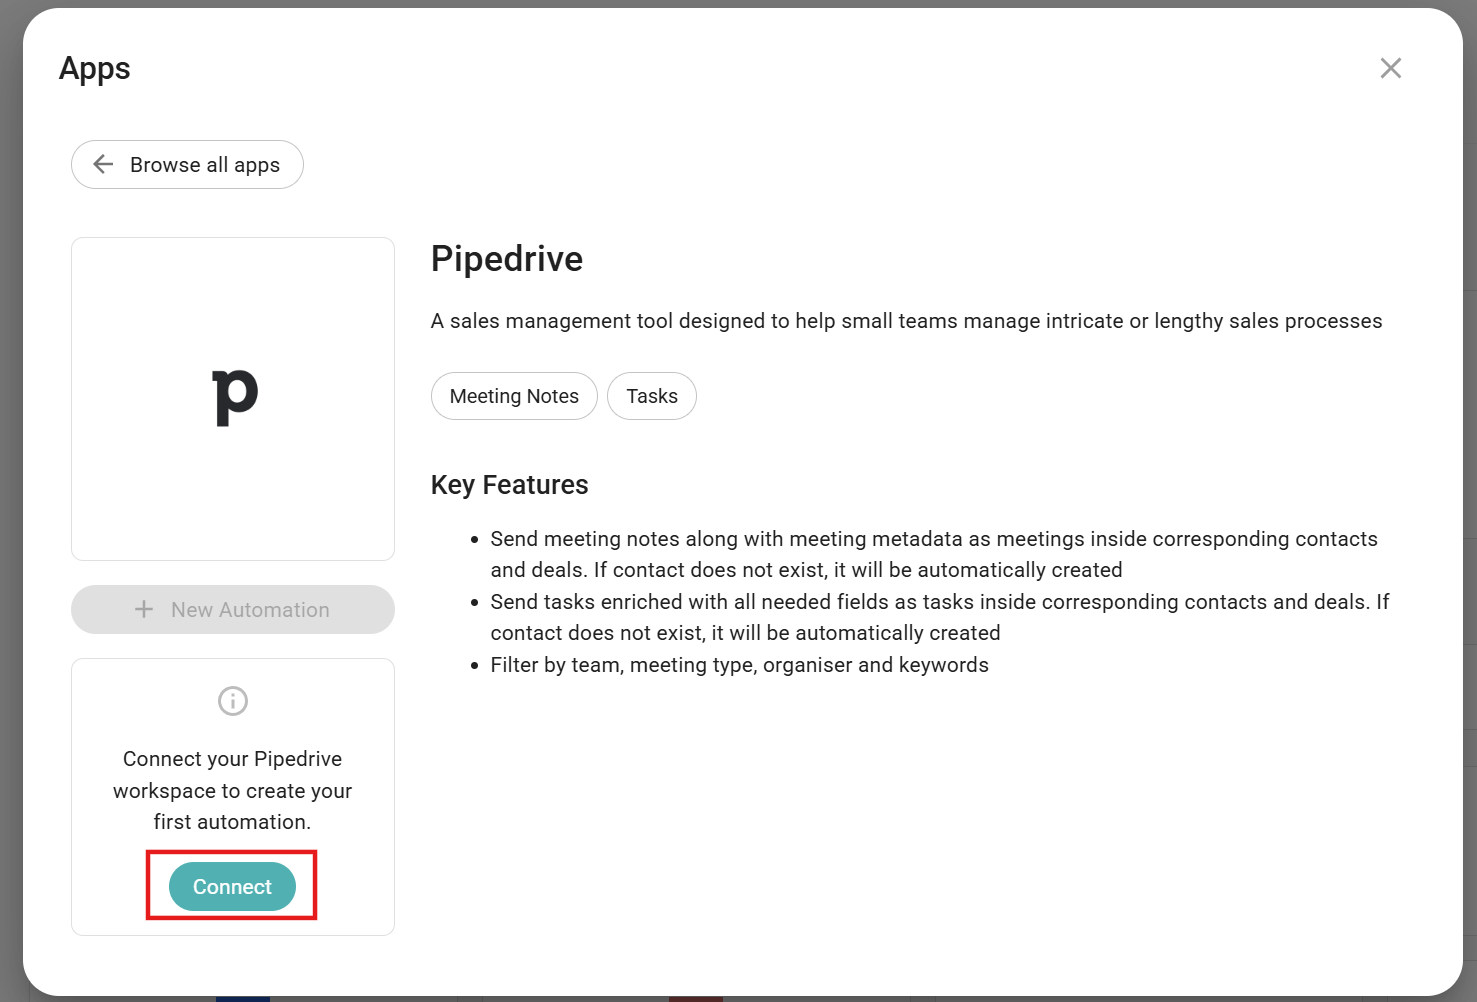Click the Connect your Pipedrive workspace message
The width and height of the screenshot is (1477, 1002).
pos(233,790)
